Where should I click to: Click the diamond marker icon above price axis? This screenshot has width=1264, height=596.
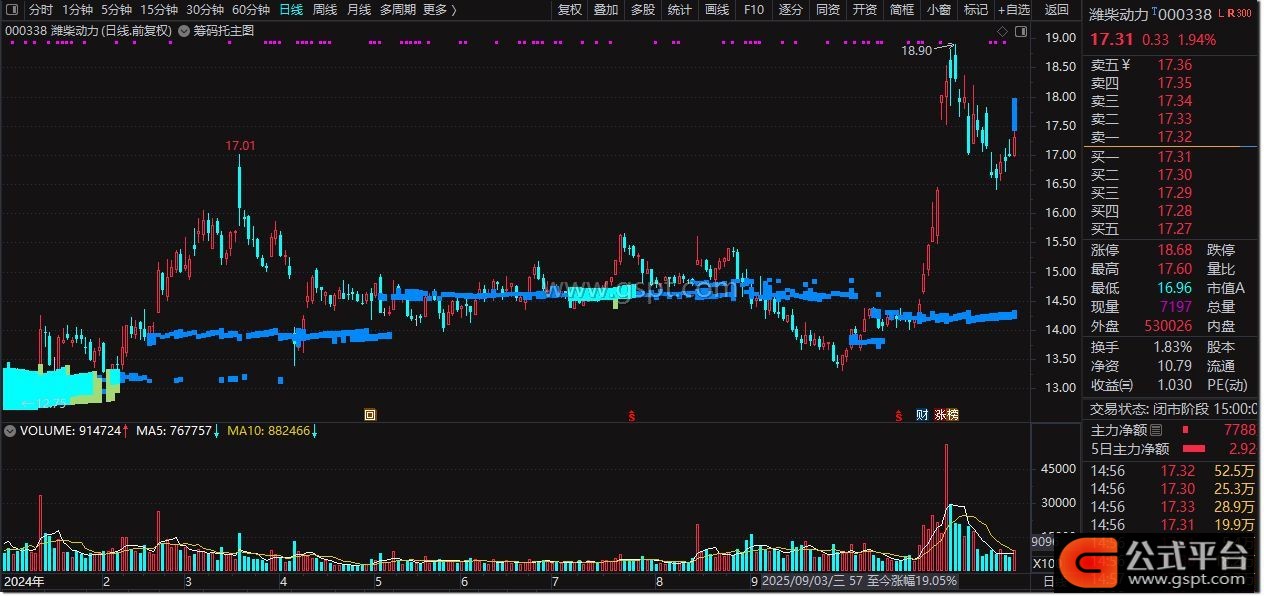(1002, 32)
